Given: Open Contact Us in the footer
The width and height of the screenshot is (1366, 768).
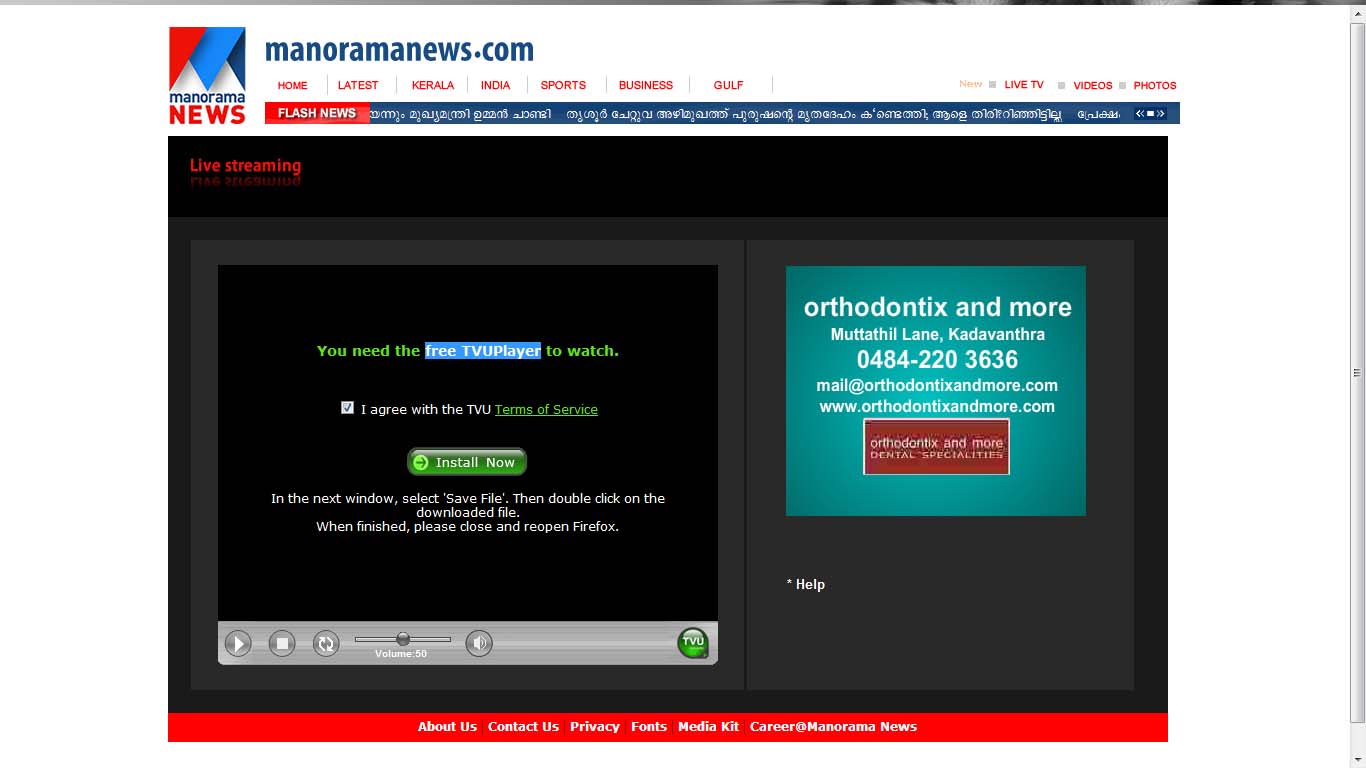Looking at the screenshot, I should tap(523, 727).
